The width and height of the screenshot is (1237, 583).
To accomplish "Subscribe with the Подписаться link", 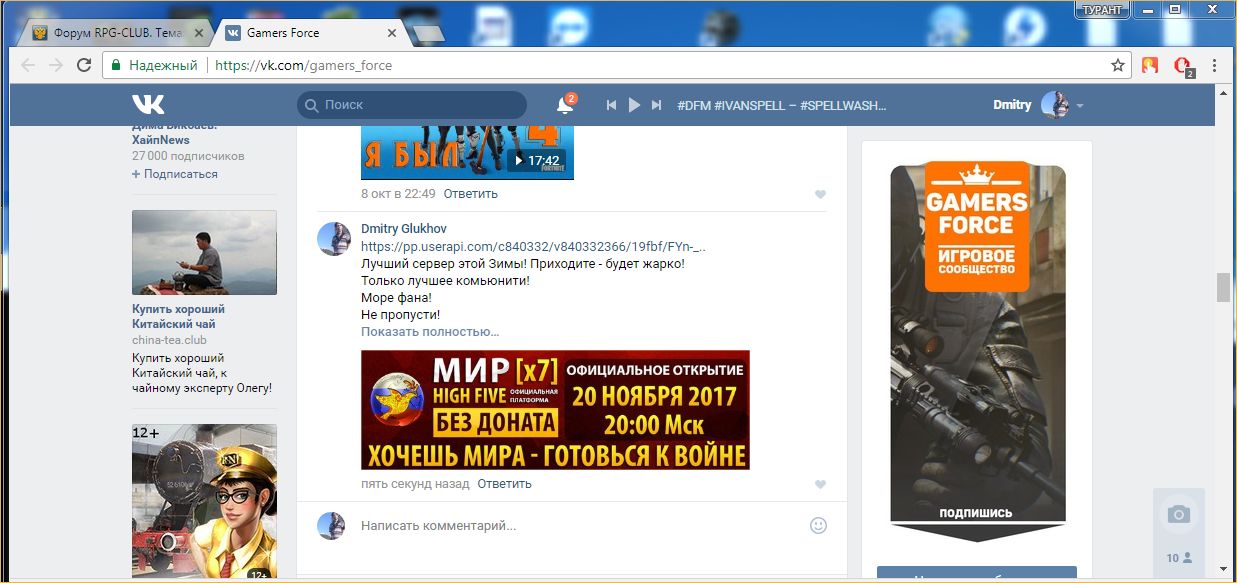I will 175,174.
